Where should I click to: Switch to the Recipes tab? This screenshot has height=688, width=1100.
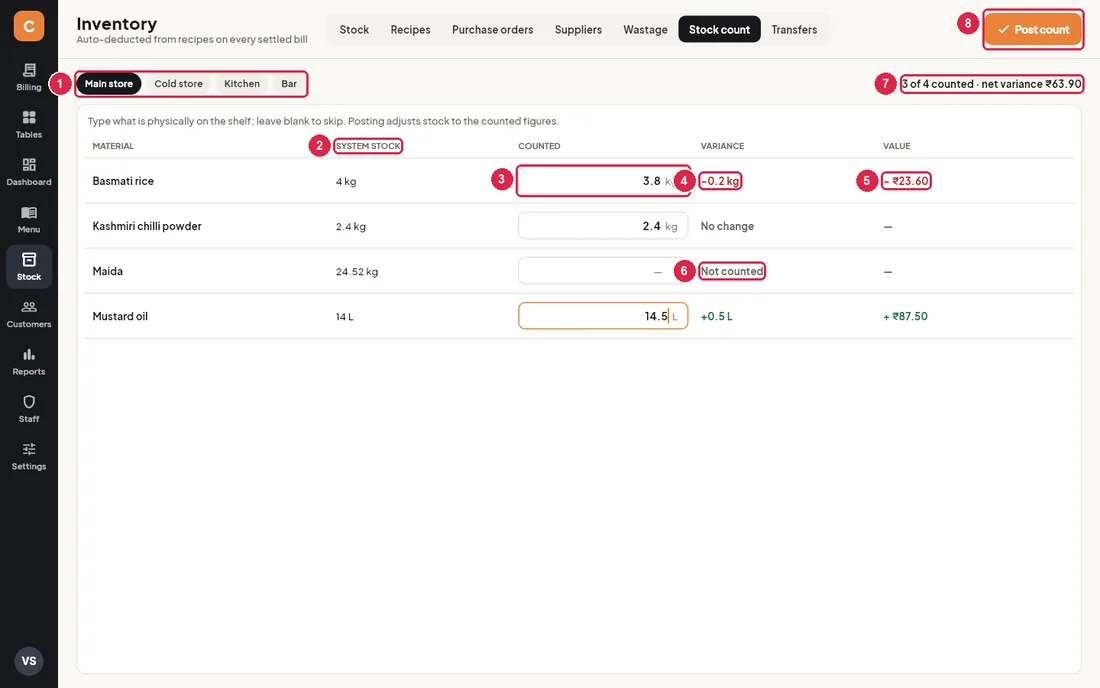click(x=410, y=29)
